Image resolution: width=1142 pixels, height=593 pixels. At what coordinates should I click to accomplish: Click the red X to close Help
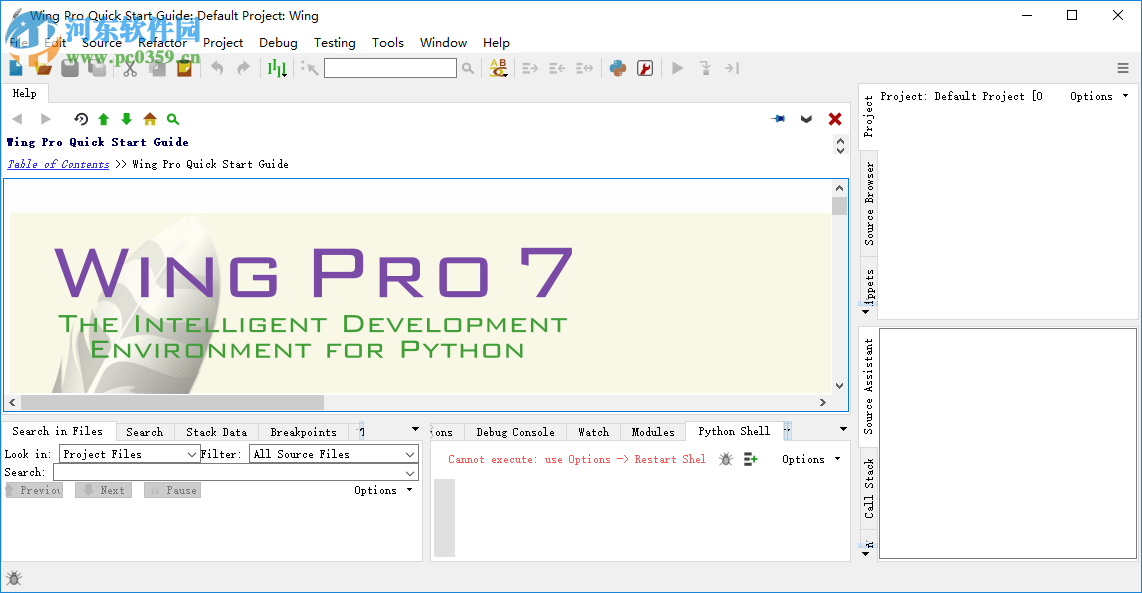(835, 118)
